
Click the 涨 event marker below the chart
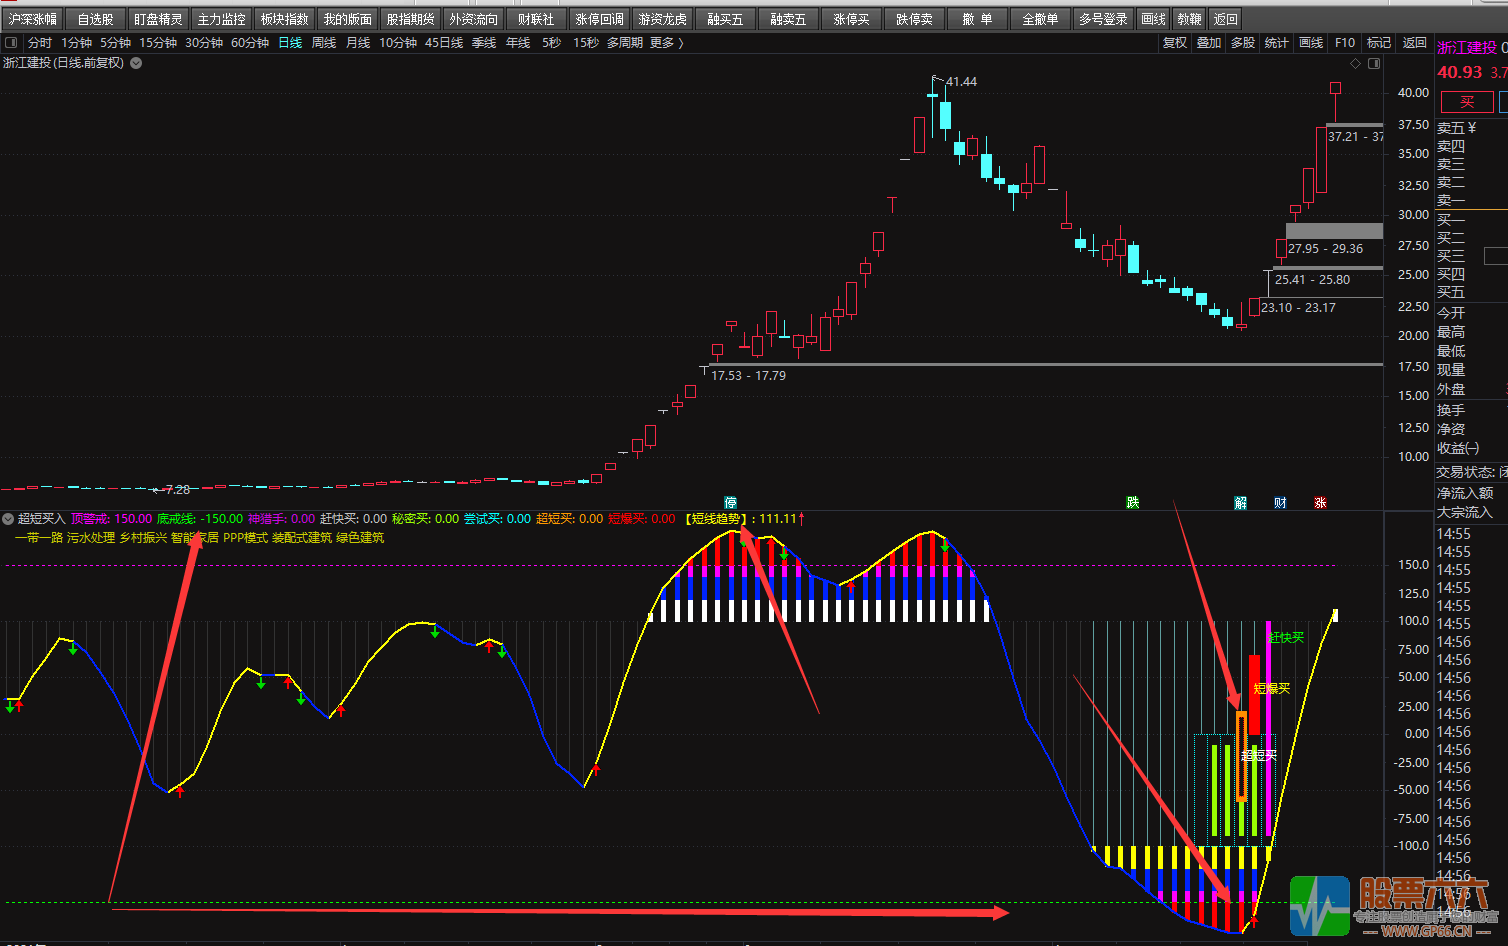tap(1320, 503)
